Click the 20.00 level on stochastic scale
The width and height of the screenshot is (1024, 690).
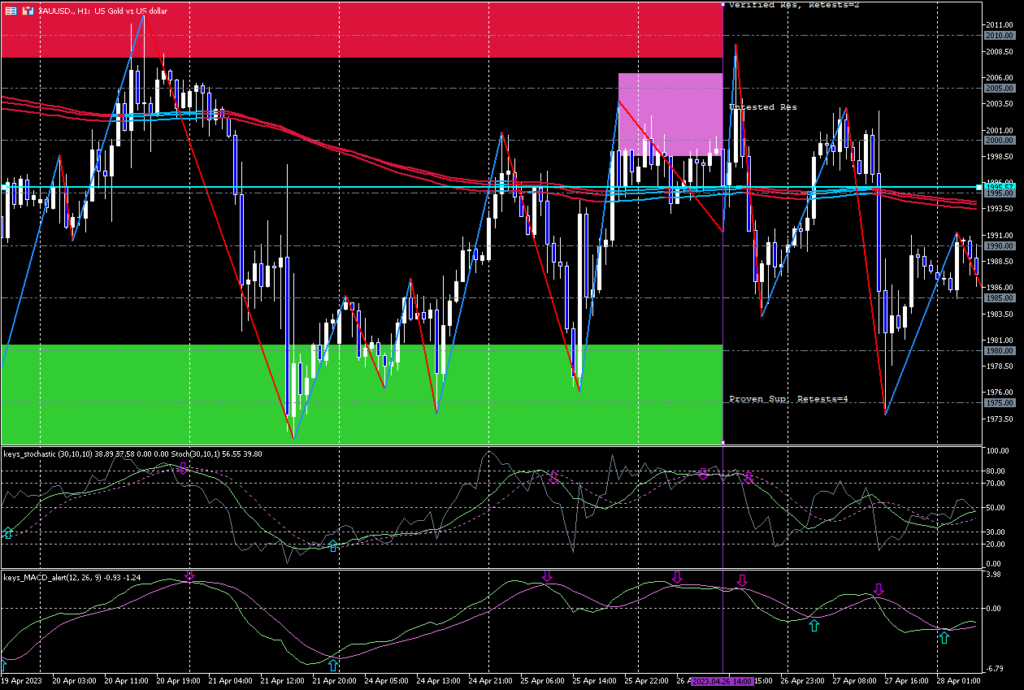(997, 544)
